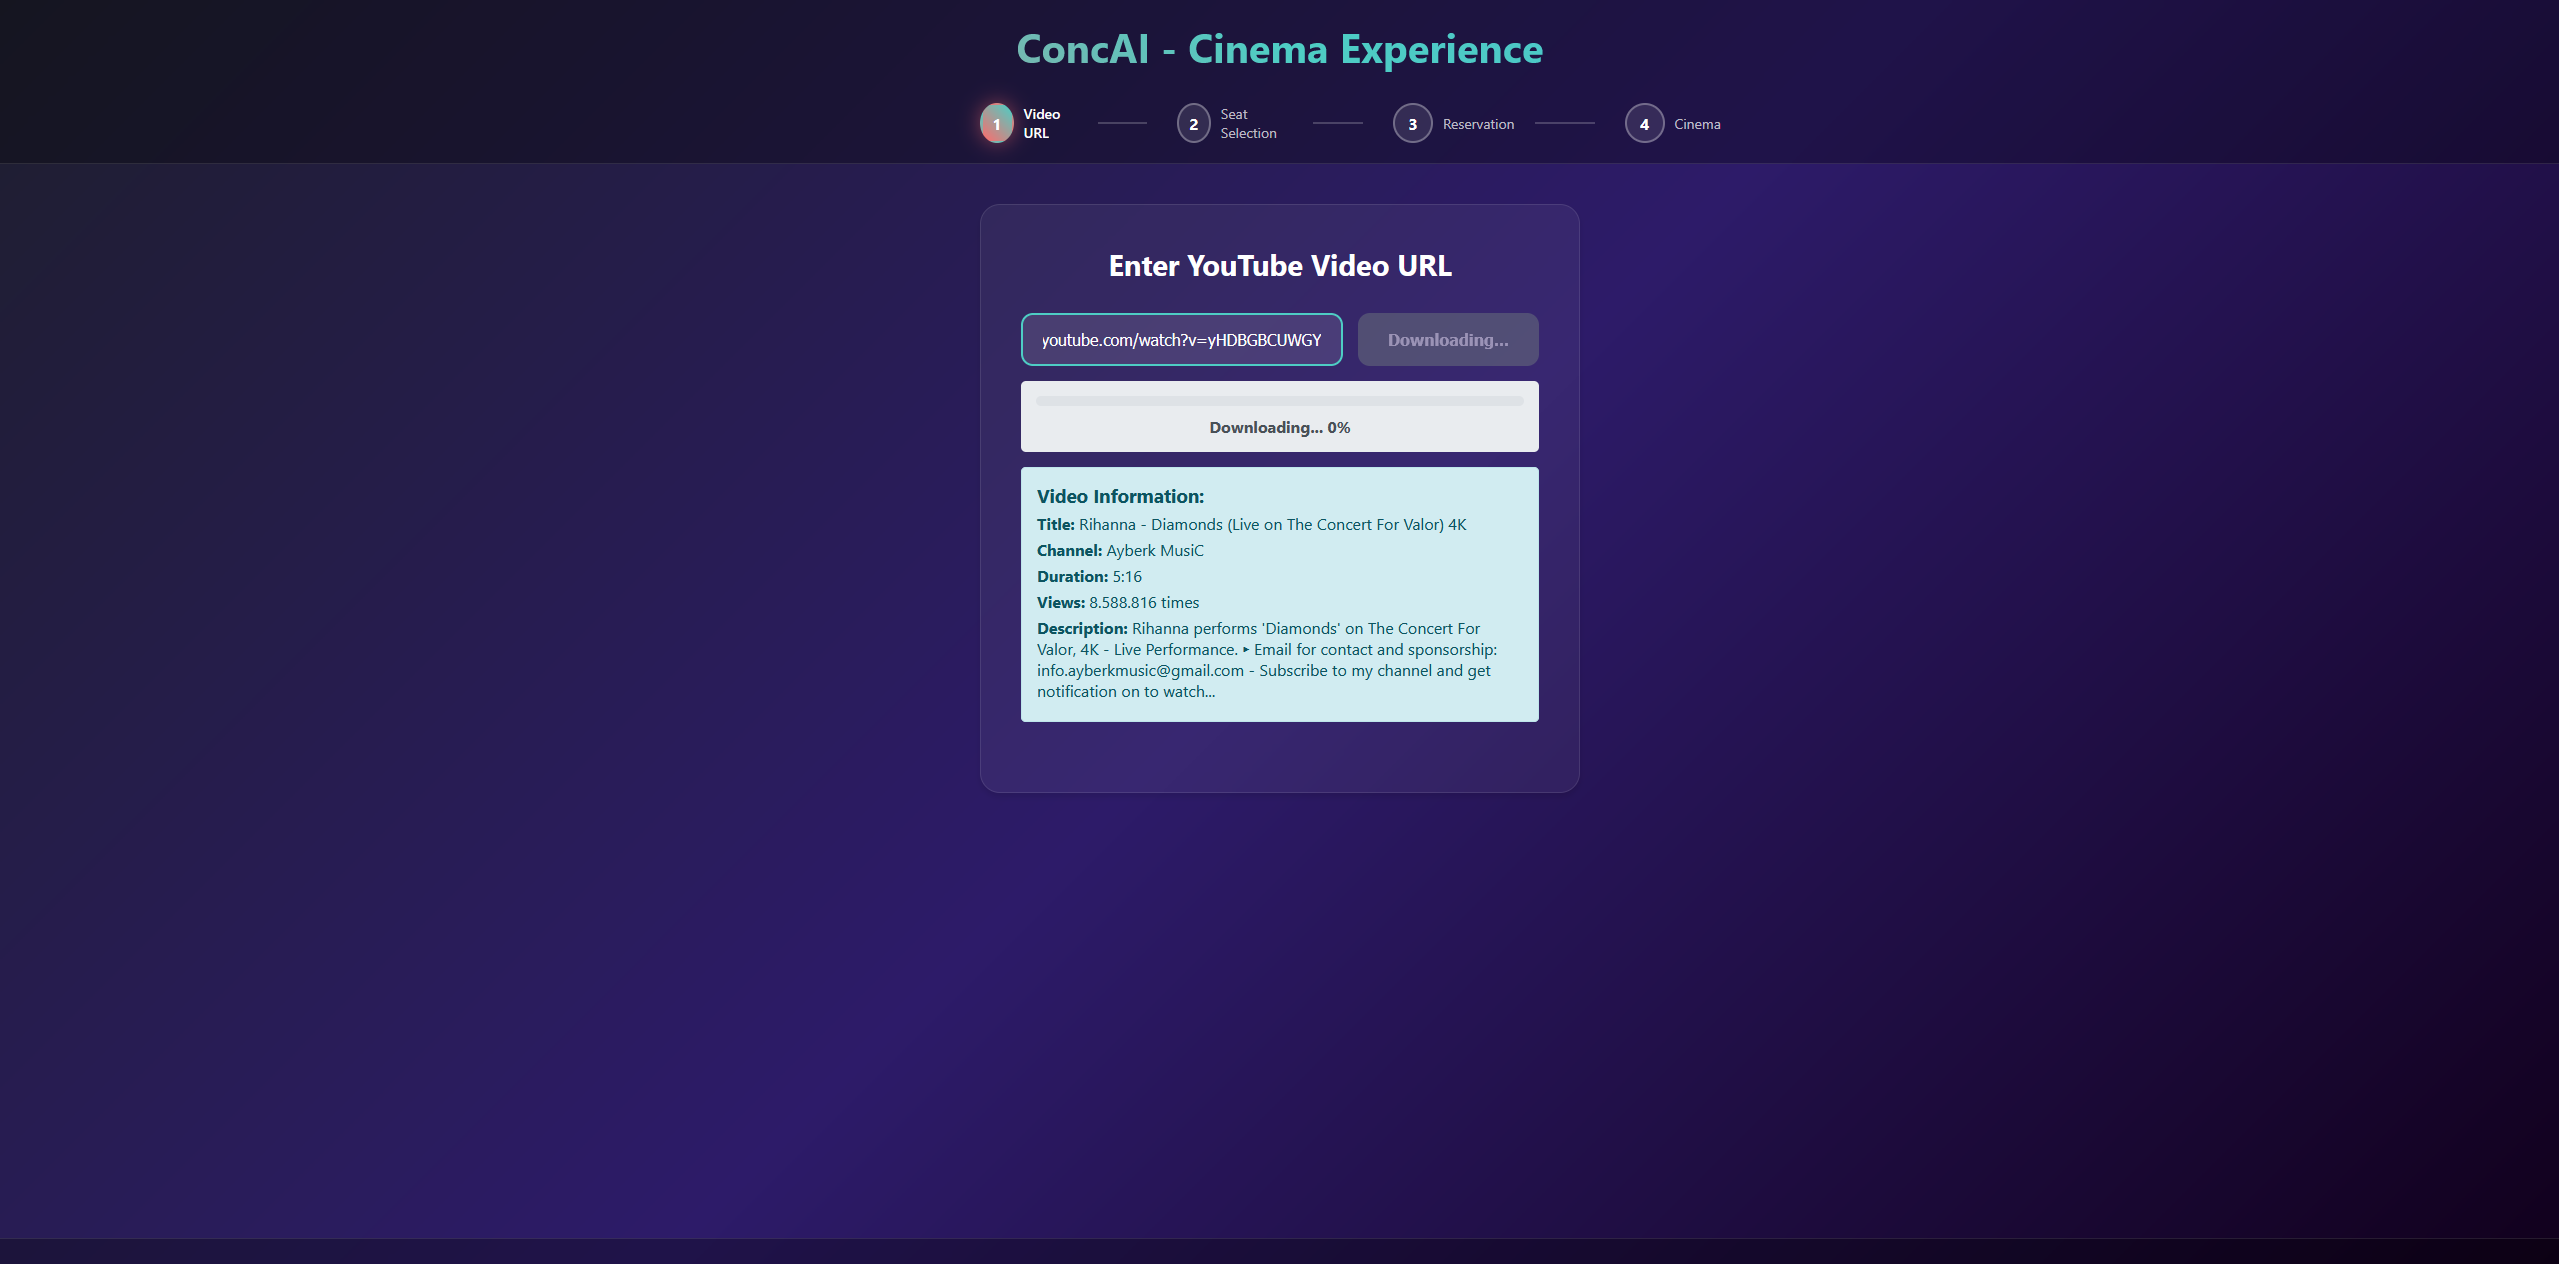Click the step 4 circle icon
The width and height of the screenshot is (2559, 1264).
coord(1644,124)
